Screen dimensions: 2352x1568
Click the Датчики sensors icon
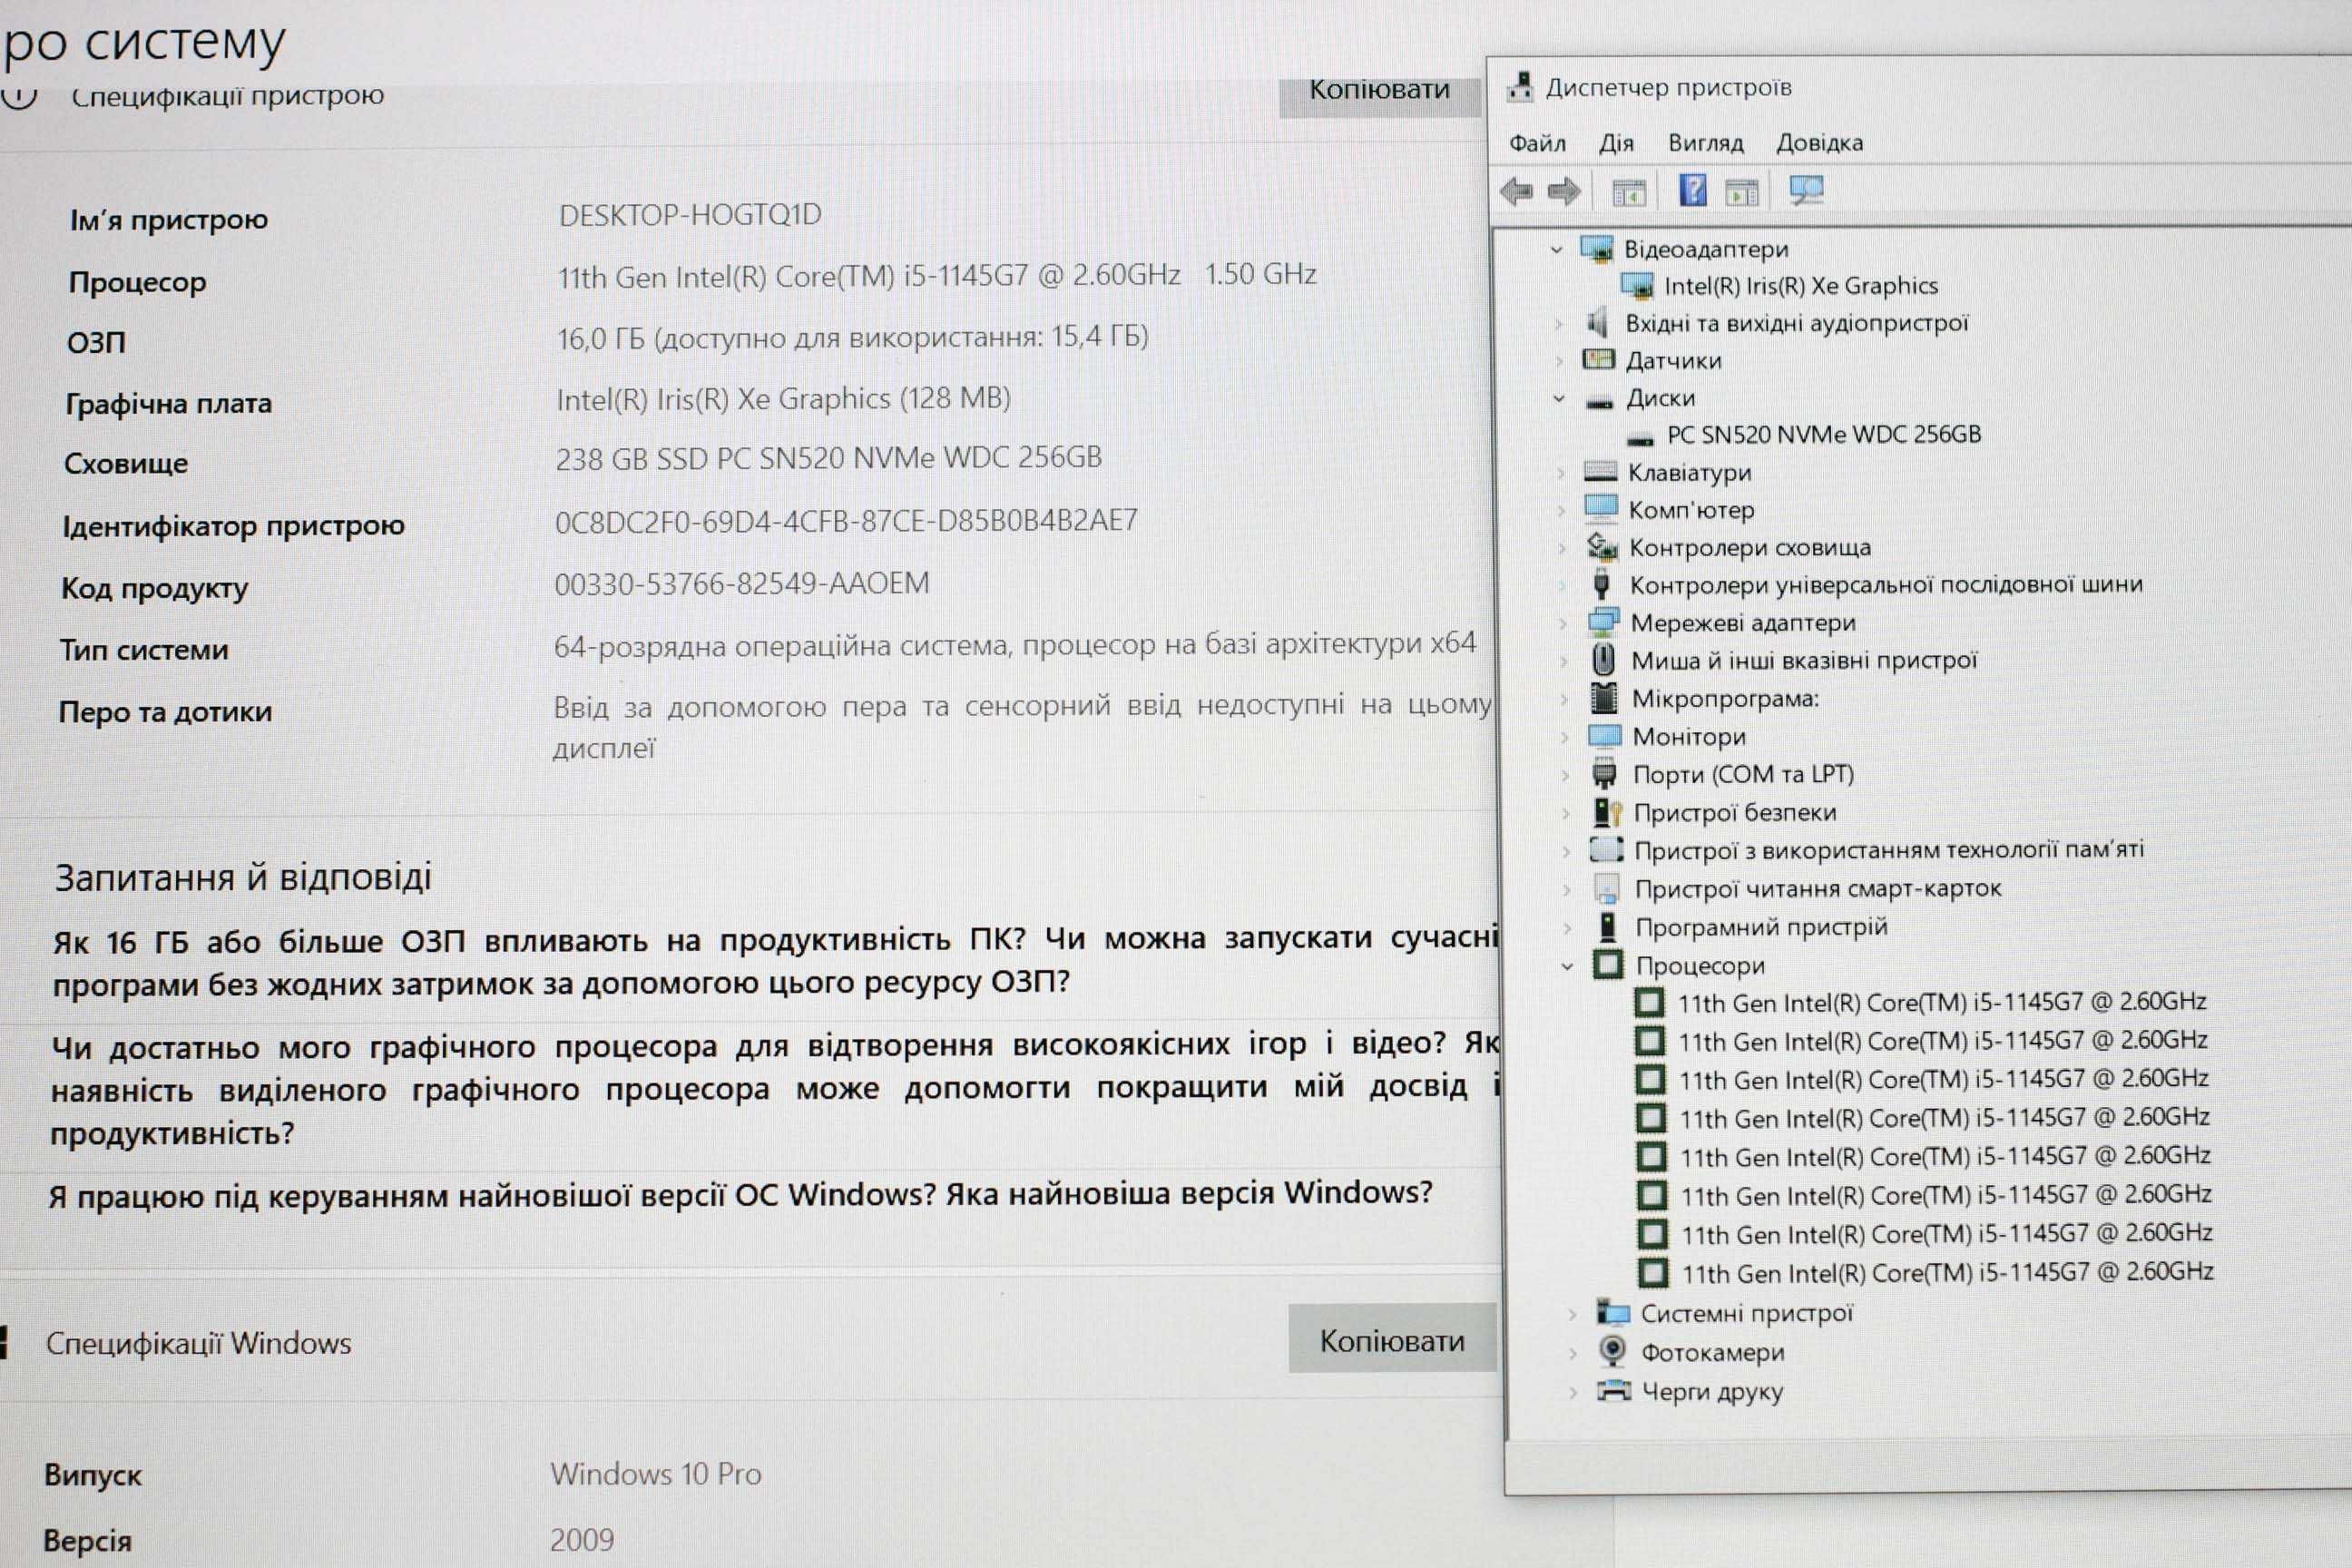coord(1598,359)
